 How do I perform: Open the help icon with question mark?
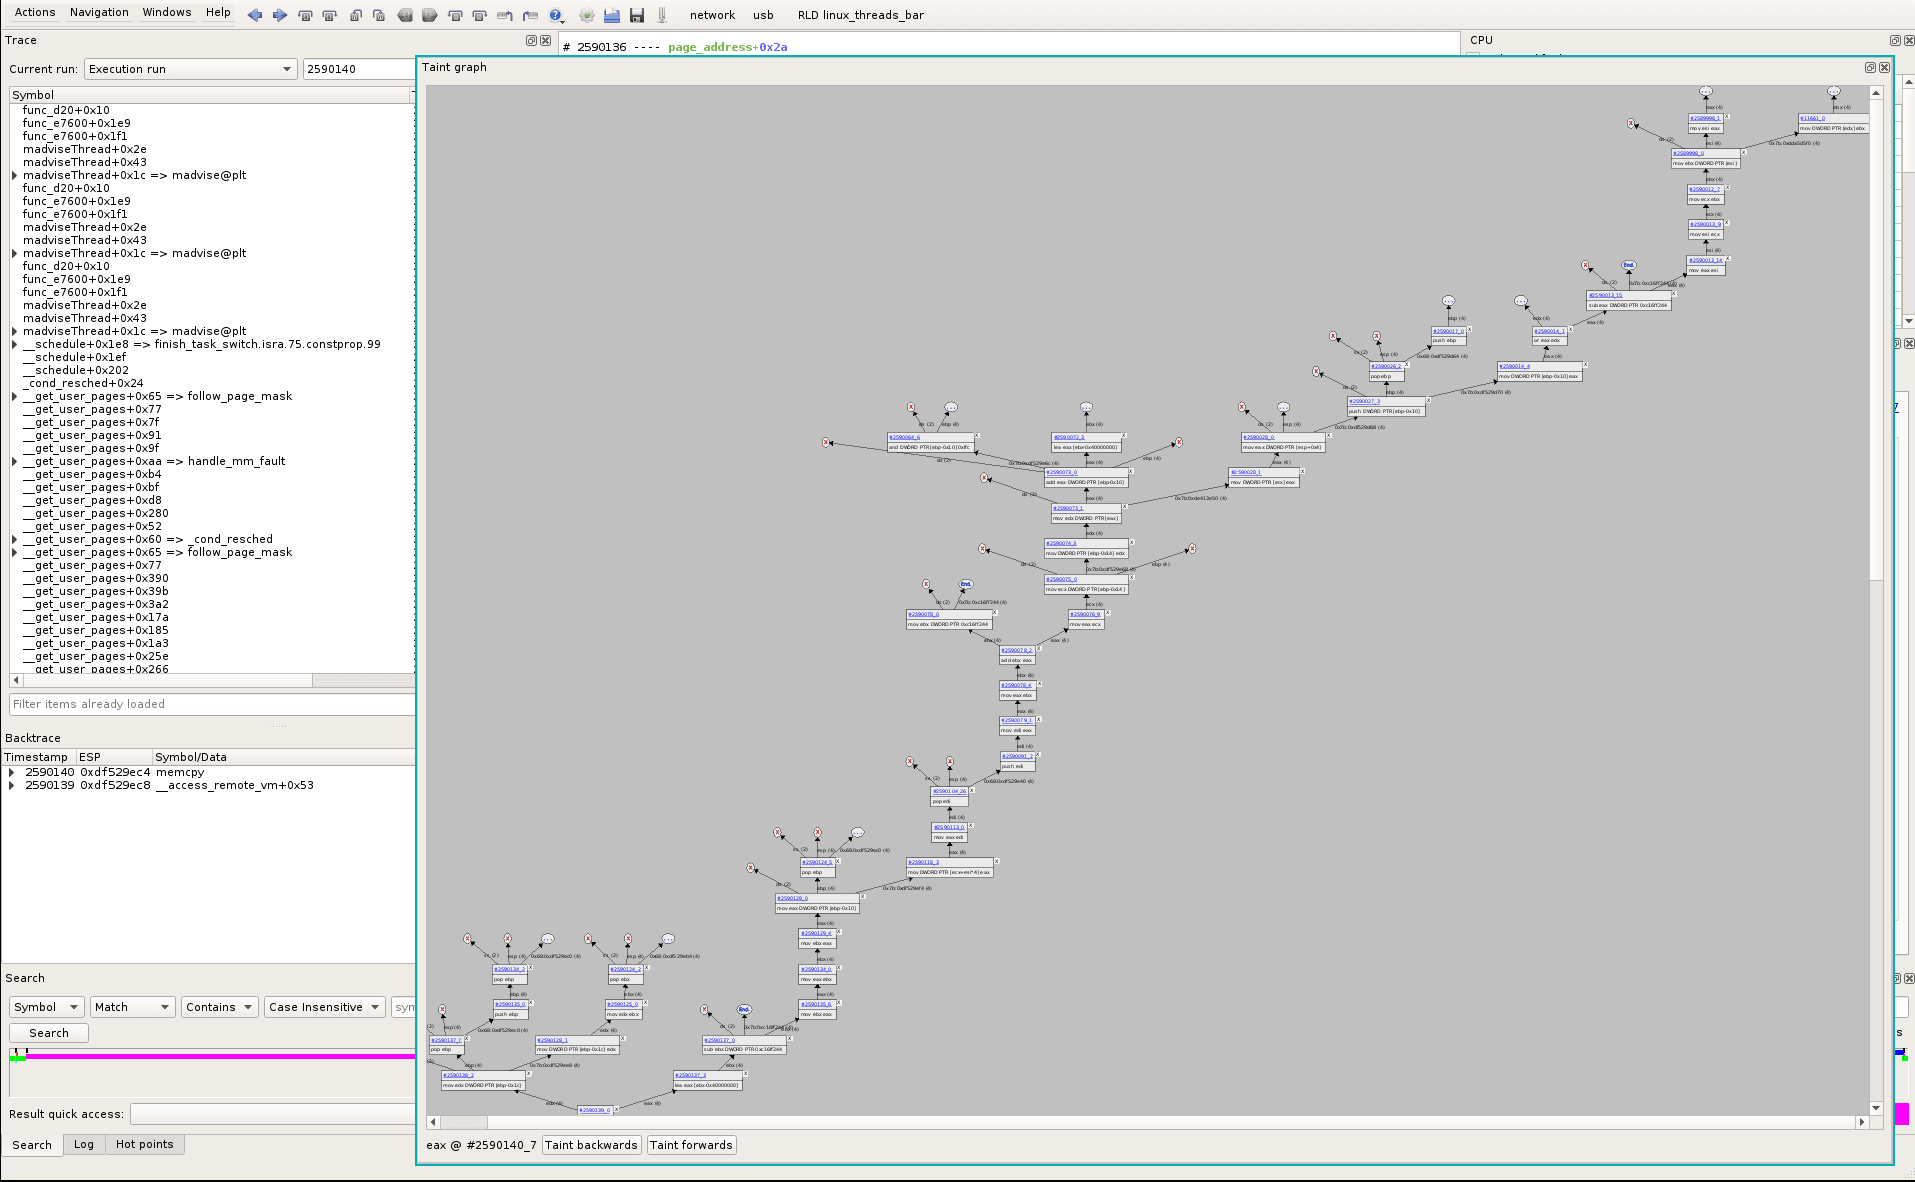point(555,15)
